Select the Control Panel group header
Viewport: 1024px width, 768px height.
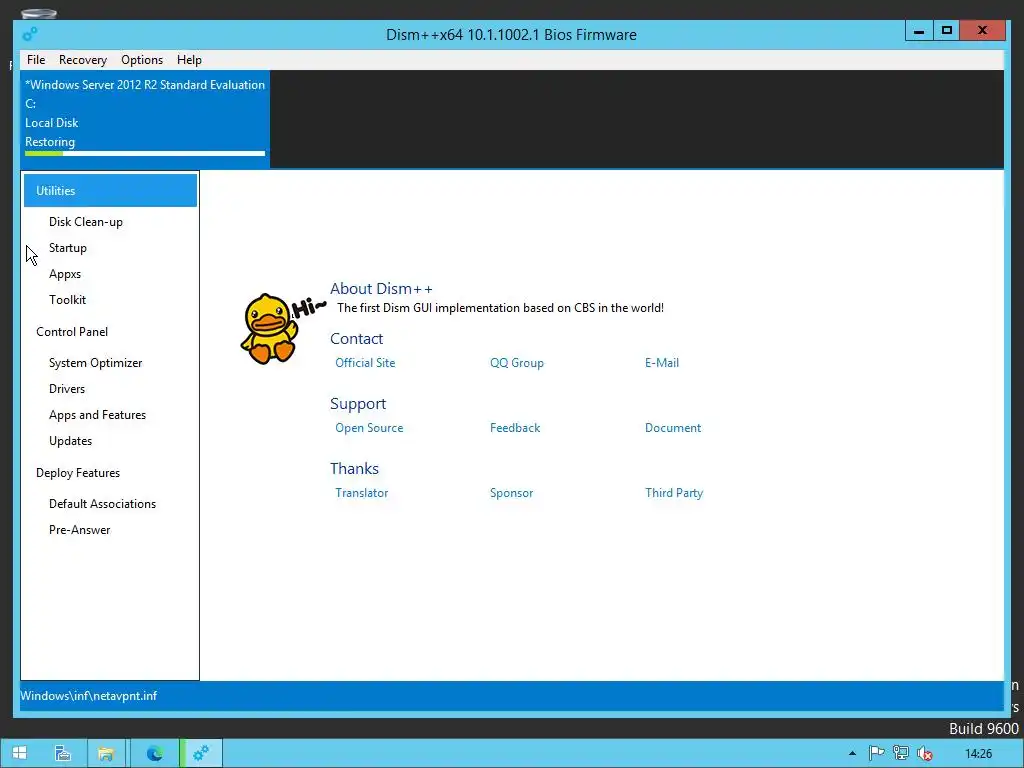72,332
